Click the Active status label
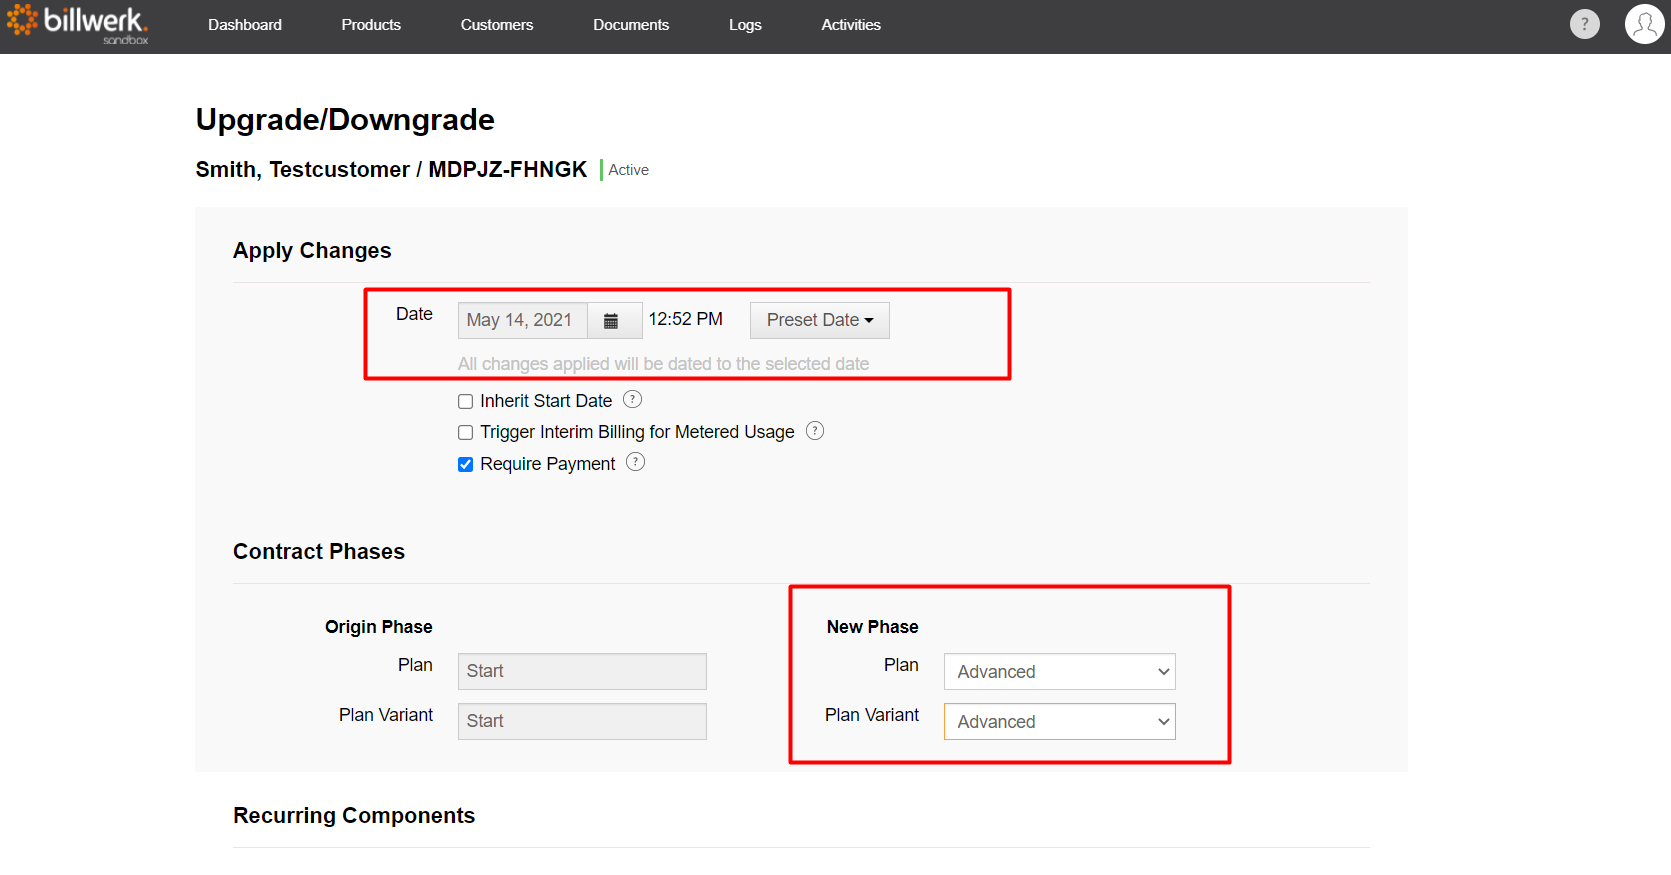Viewport: 1671px width, 875px height. tap(628, 170)
